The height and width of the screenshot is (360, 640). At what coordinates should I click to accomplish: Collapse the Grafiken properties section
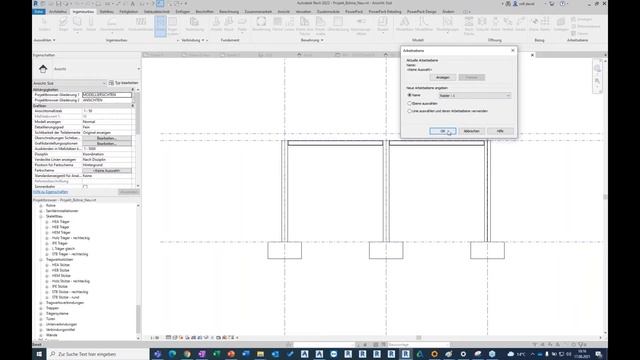click(133, 106)
